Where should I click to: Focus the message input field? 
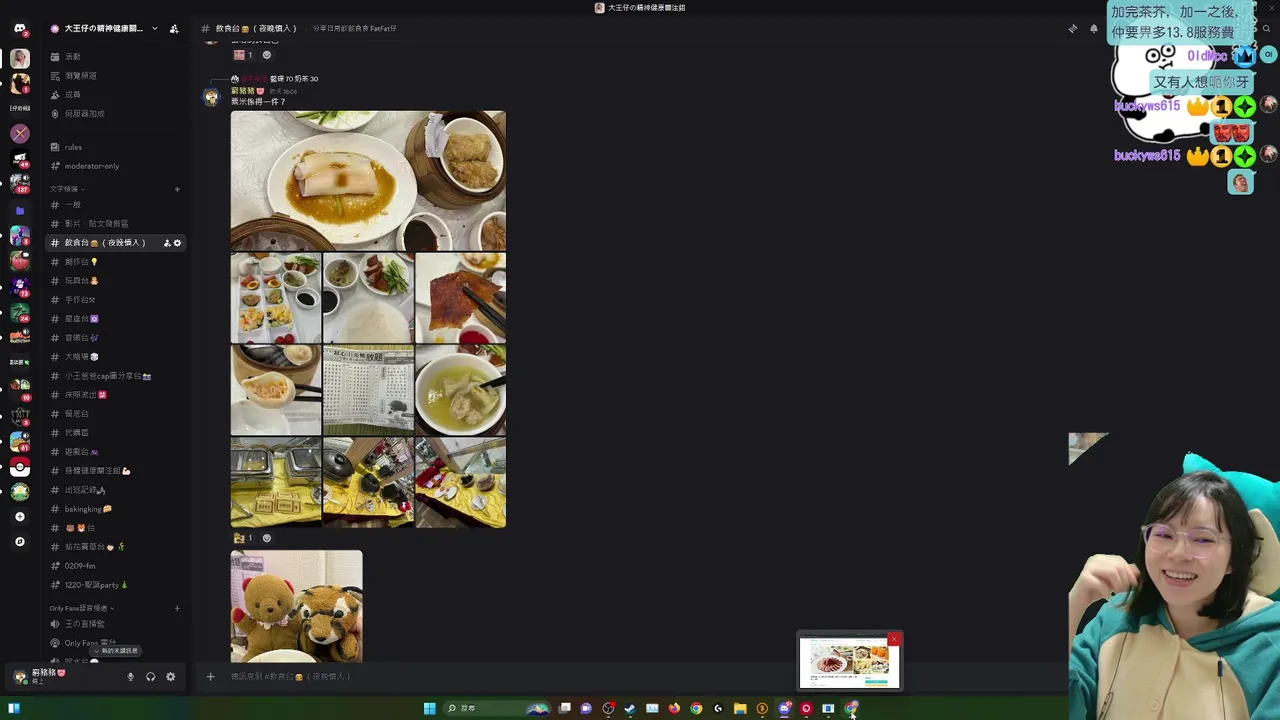point(640,677)
